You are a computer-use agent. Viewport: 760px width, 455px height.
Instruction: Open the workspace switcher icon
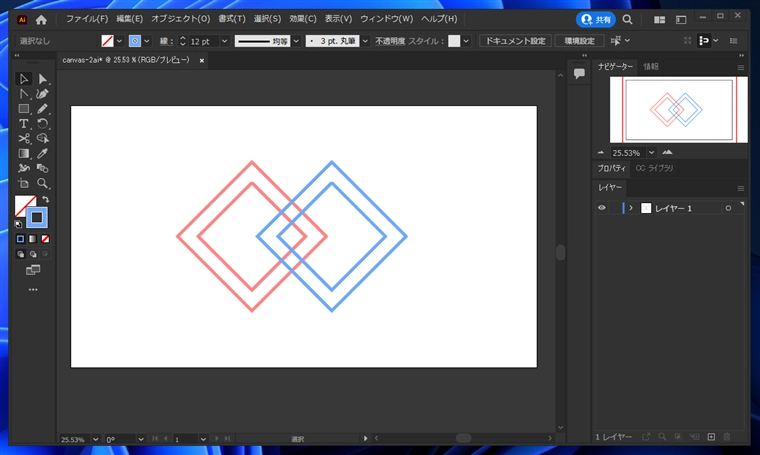click(681, 19)
